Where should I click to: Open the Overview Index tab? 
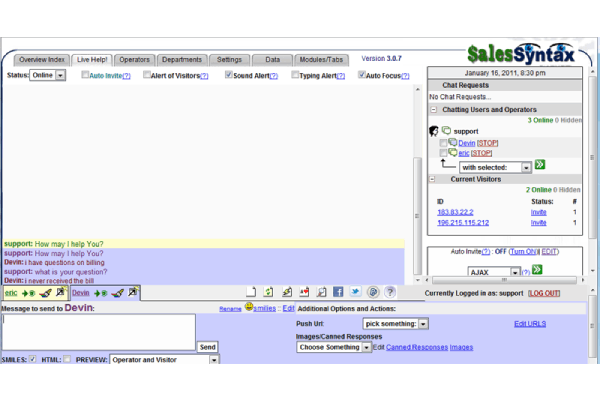(x=42, y=60)
